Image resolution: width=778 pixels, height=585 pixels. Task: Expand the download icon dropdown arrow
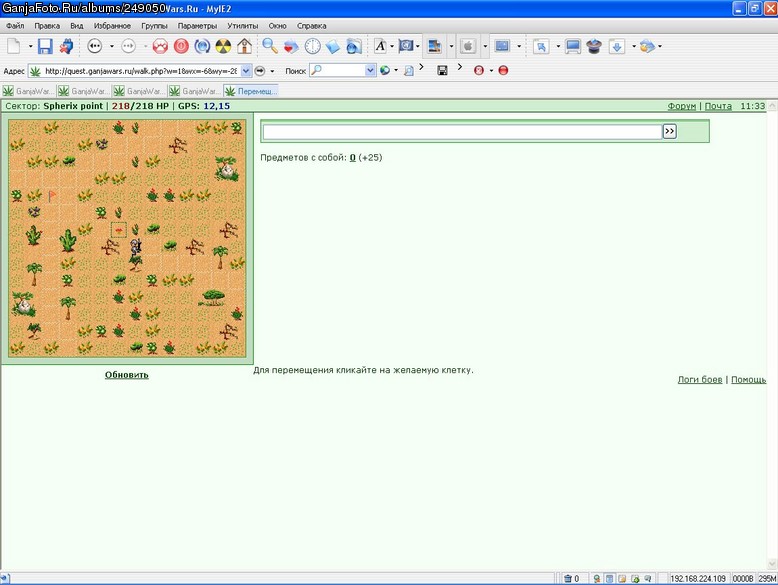(x=634, y=46)
